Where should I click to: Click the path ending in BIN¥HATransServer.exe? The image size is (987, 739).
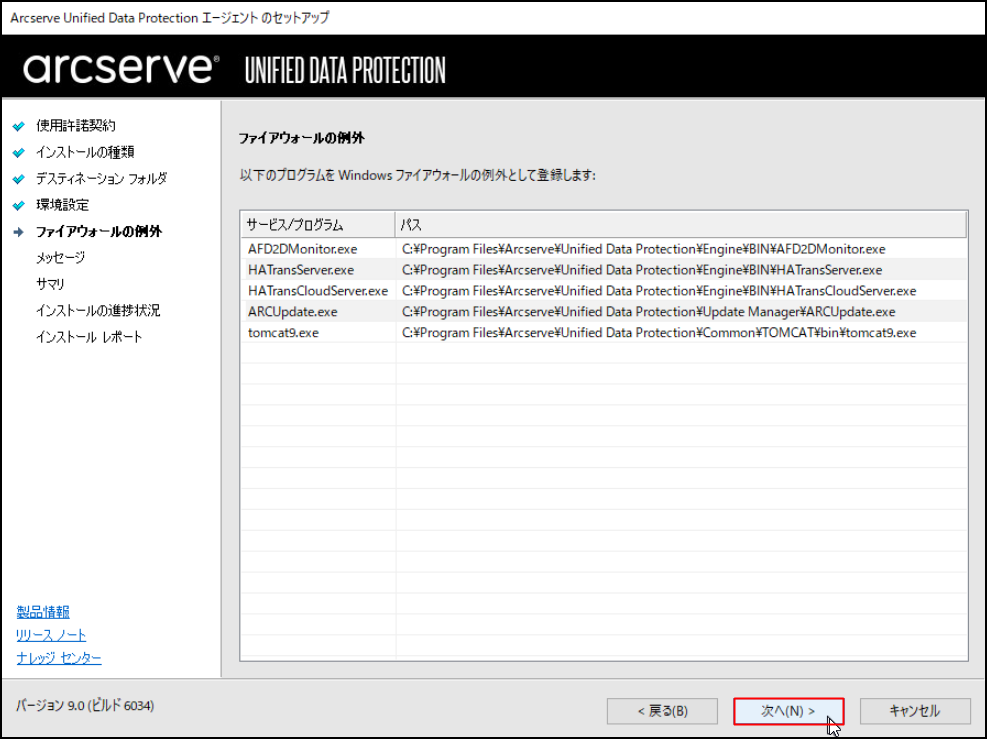pos(642,270)
